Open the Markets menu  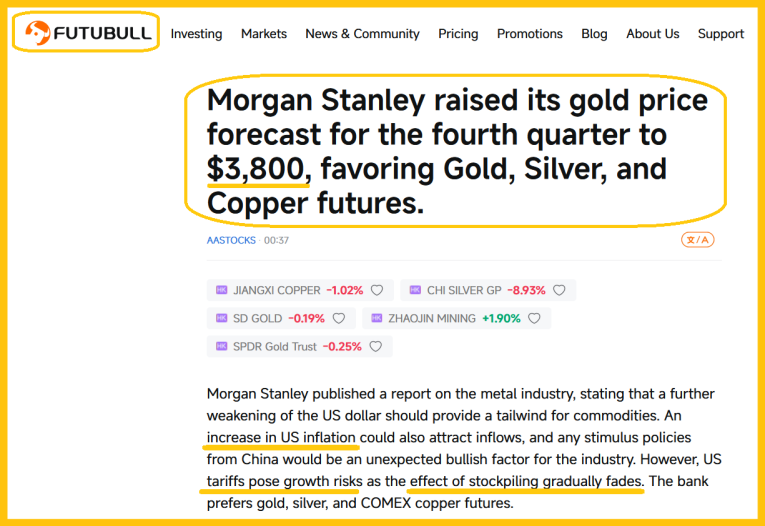pyautogui.click(x=264, y=34)
